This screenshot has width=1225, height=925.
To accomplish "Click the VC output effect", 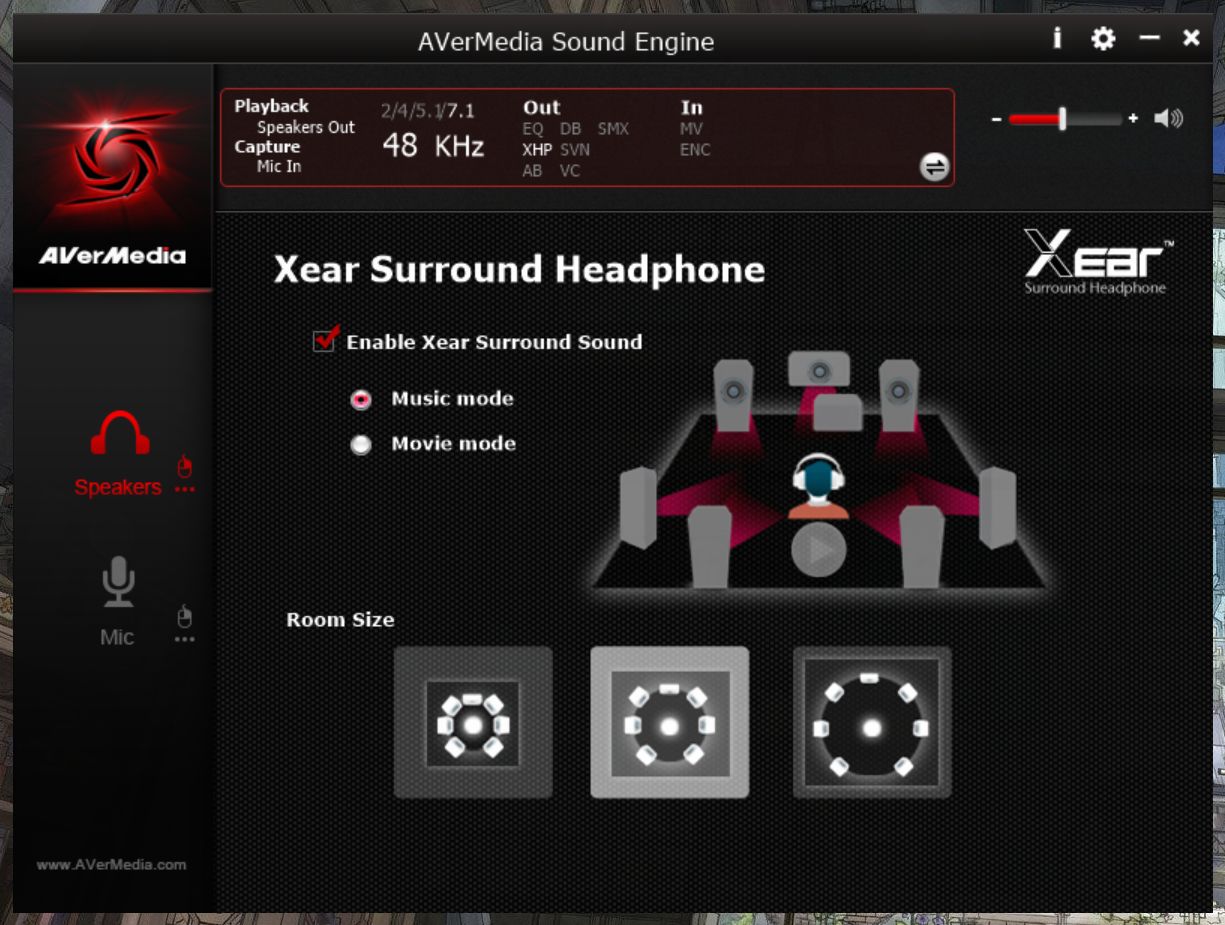I will coord(570,171).
